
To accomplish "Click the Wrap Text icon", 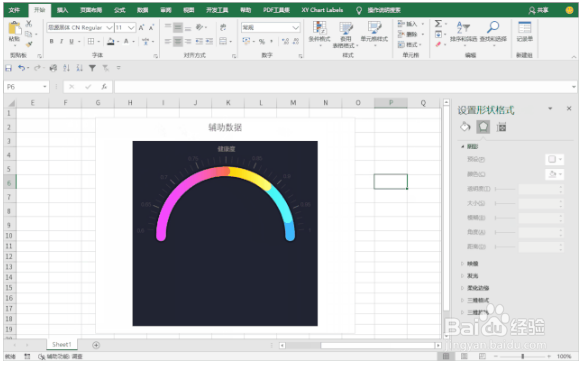I will tap(223, 27).
